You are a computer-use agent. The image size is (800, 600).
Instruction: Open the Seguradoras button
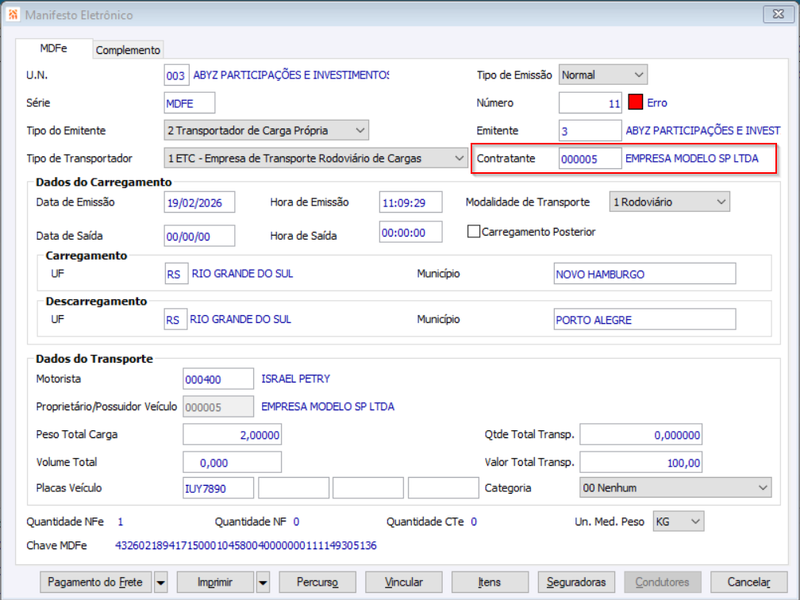(x=576, y=582)
